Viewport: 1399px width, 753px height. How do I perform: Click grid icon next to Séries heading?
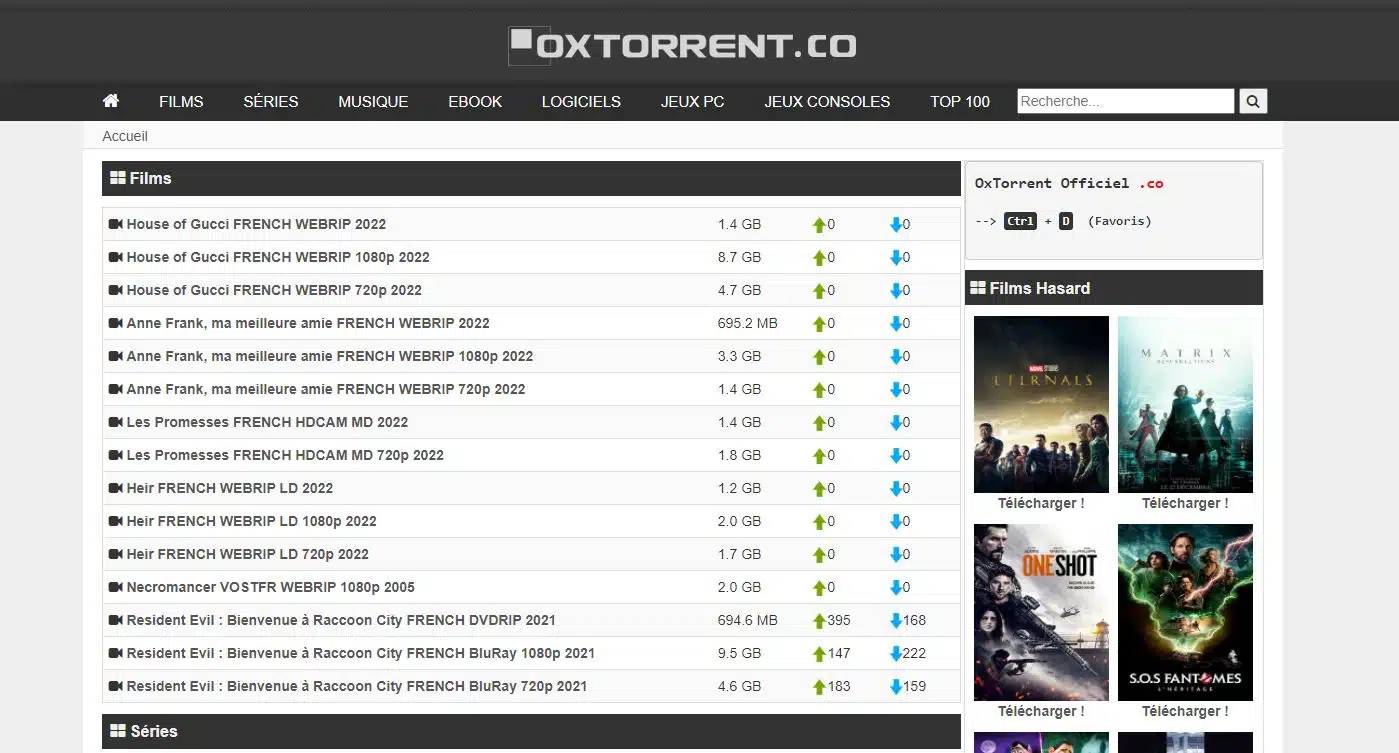(117, 731)
